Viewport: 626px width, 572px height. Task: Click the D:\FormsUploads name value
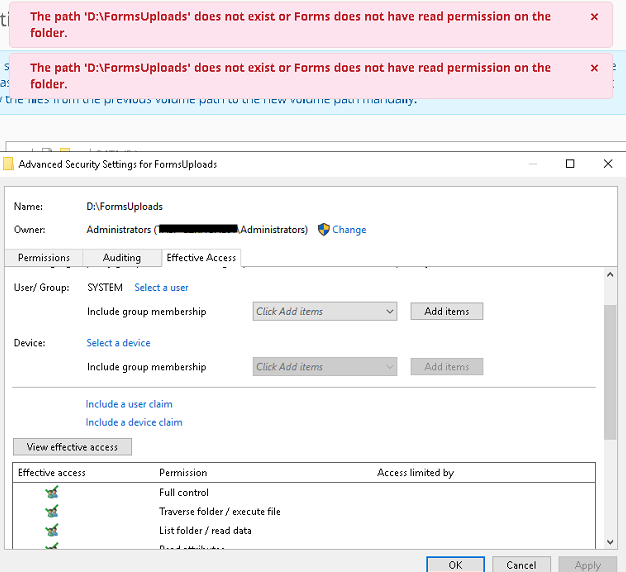click(125, 206)
